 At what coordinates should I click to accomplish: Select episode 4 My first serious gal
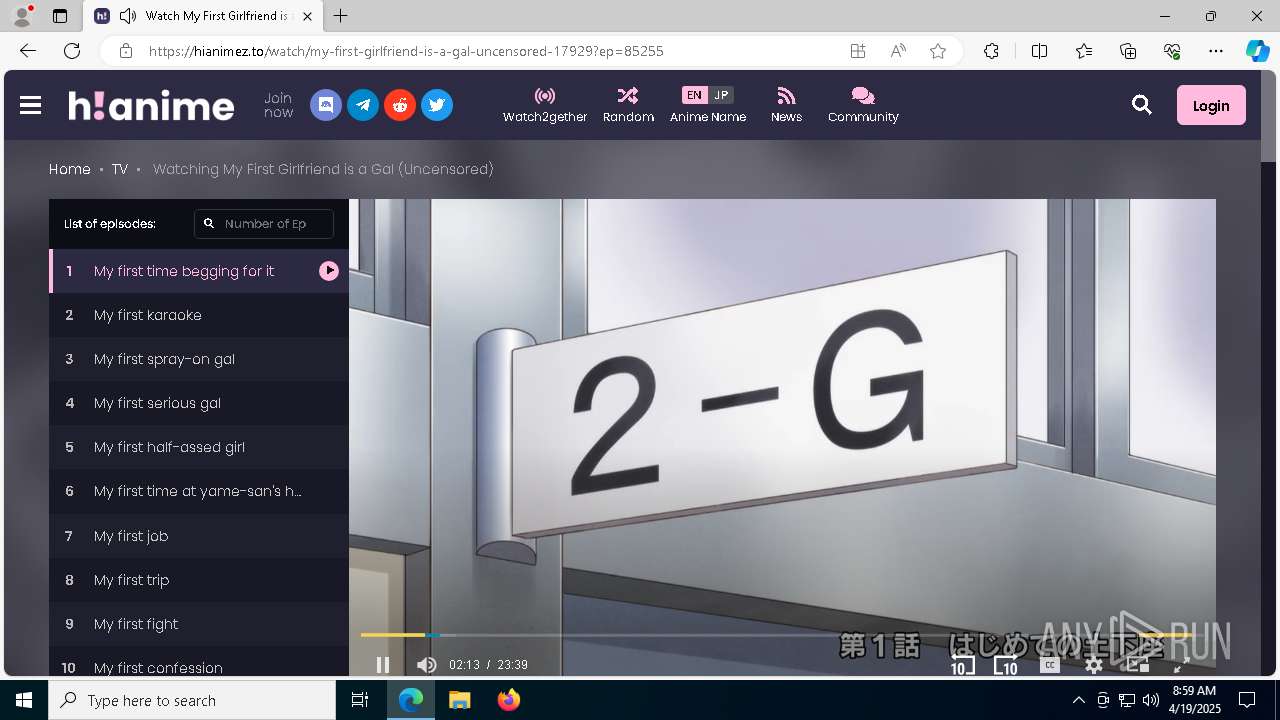[199, 403]
